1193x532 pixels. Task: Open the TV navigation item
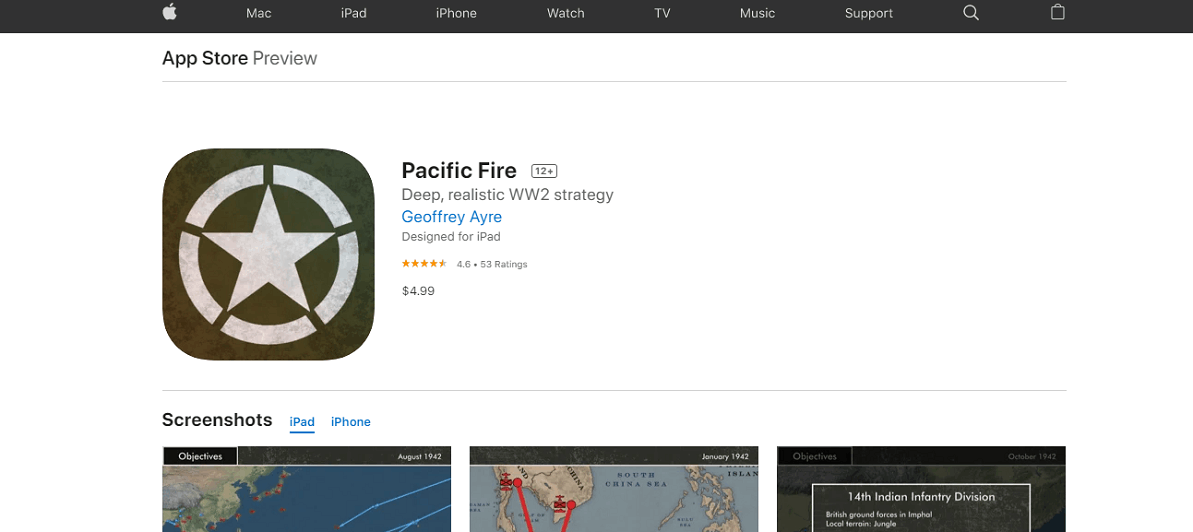click(662, 13)
